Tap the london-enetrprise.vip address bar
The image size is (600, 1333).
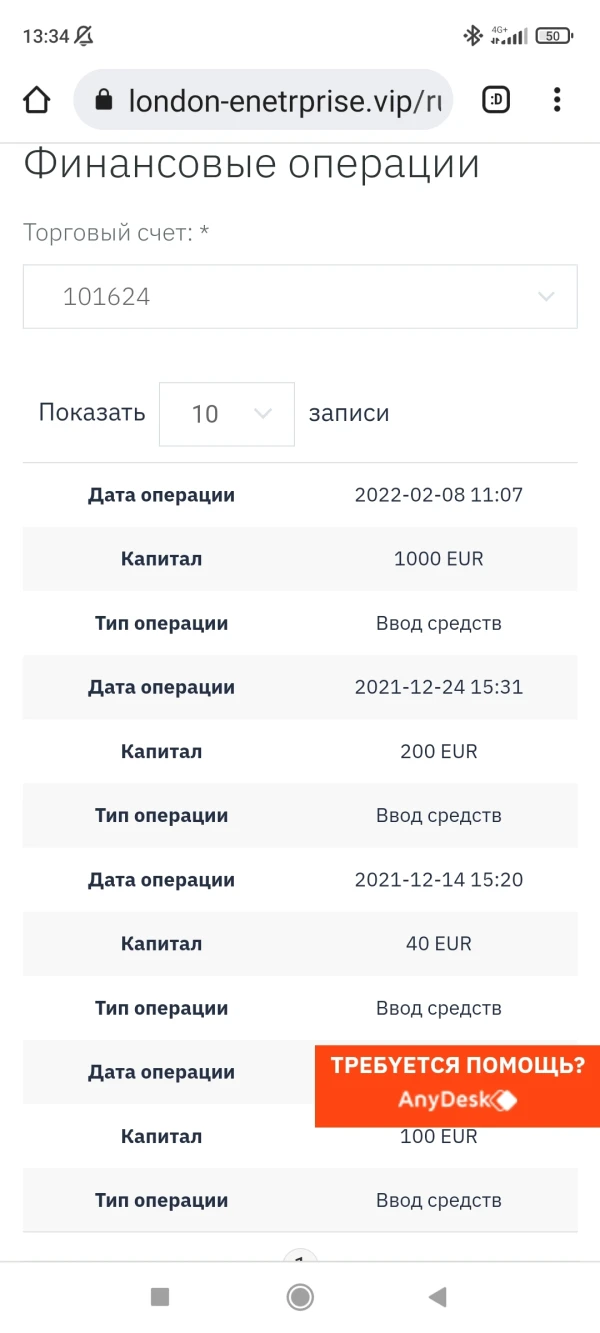pos(285,100)
